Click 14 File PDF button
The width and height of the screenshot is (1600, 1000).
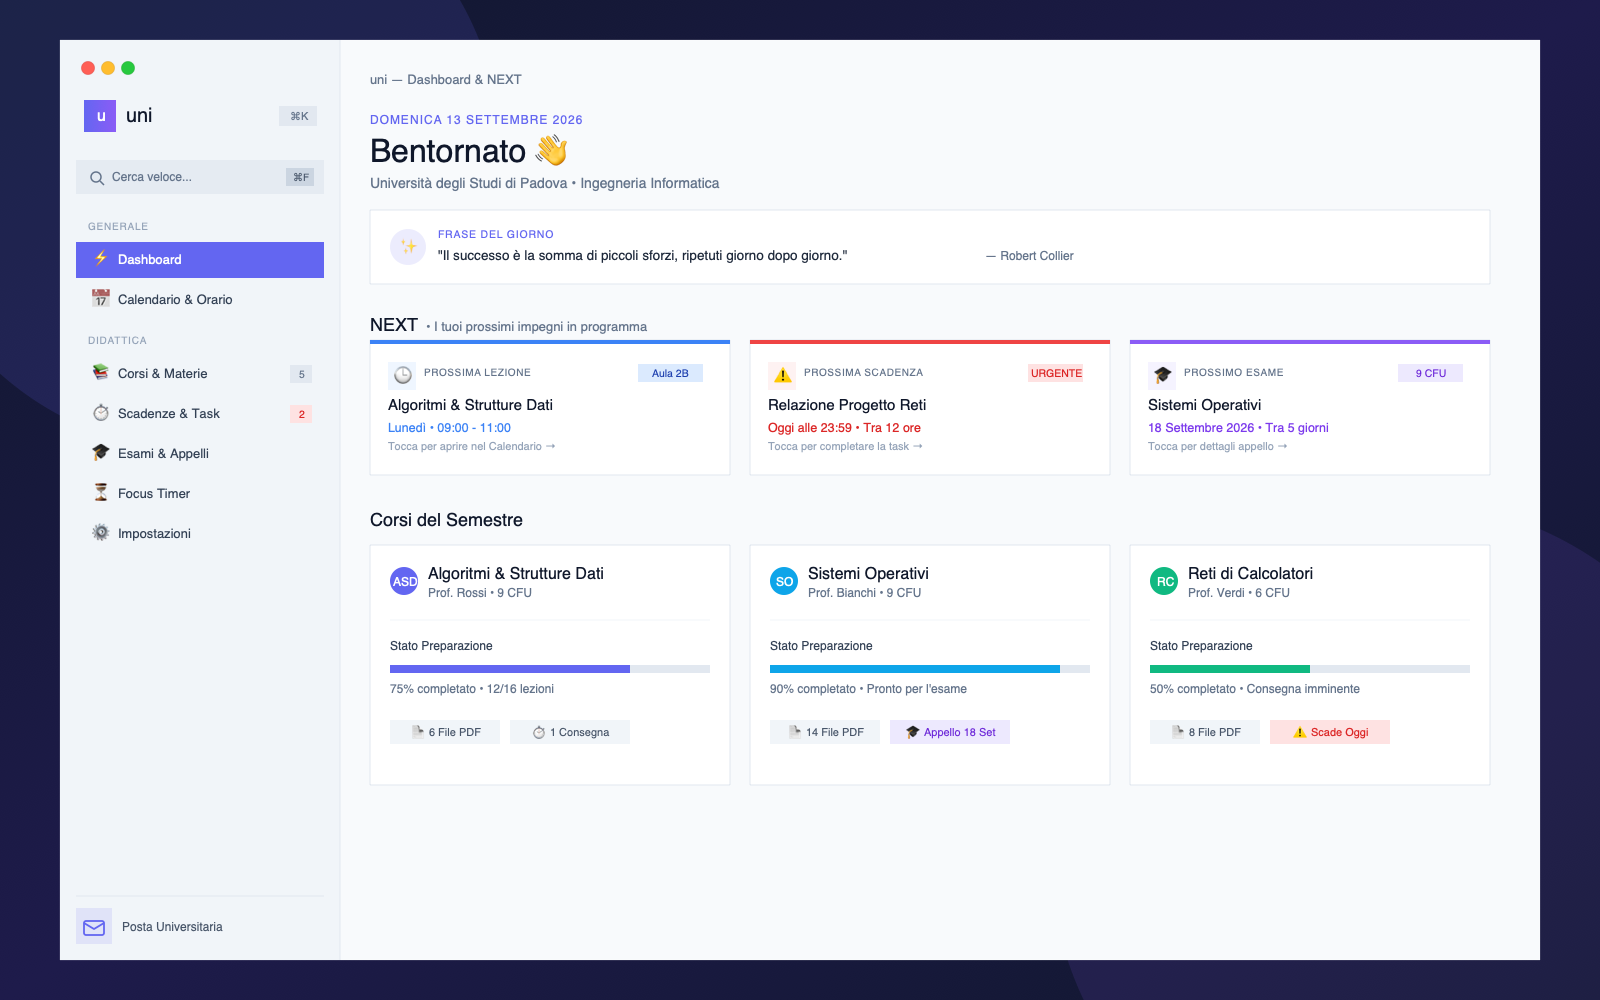(x=825, y=732)
